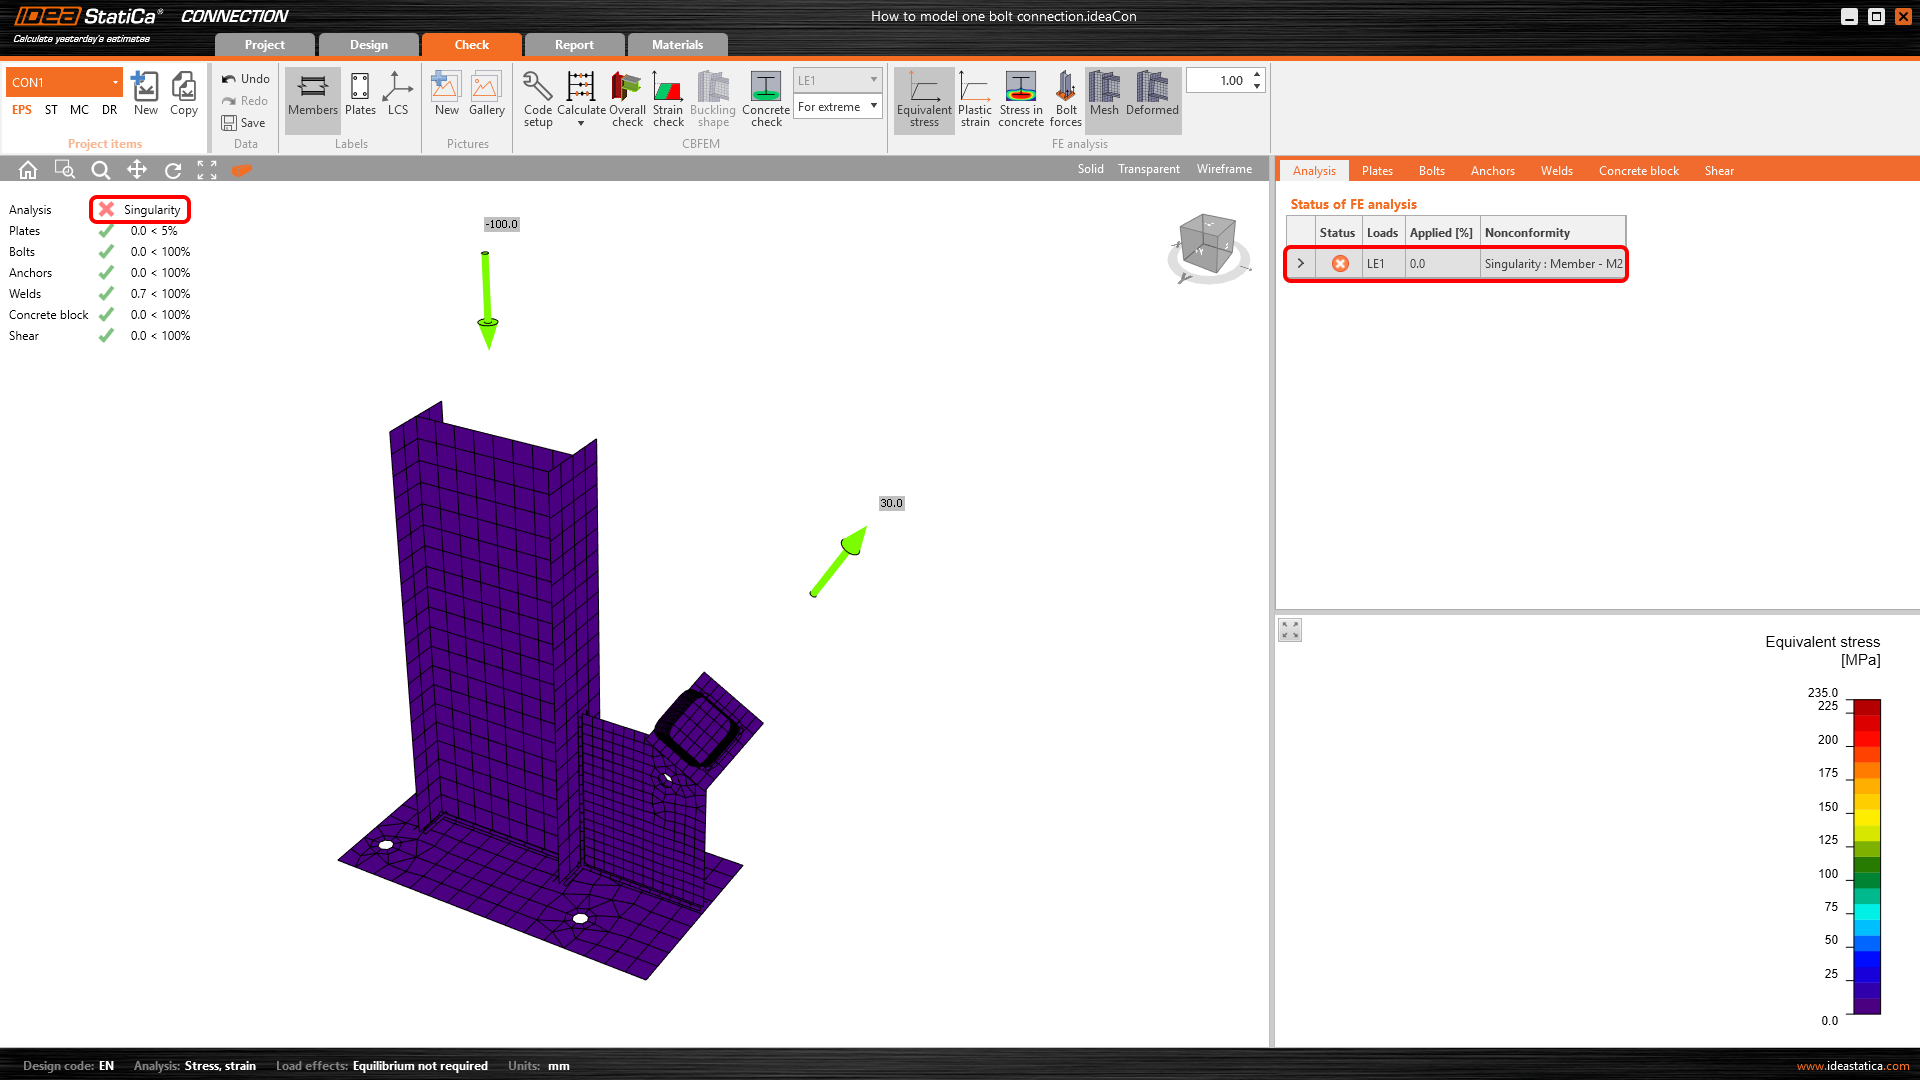
Task: Switch the view to Wireframe
Action: 1224,169
